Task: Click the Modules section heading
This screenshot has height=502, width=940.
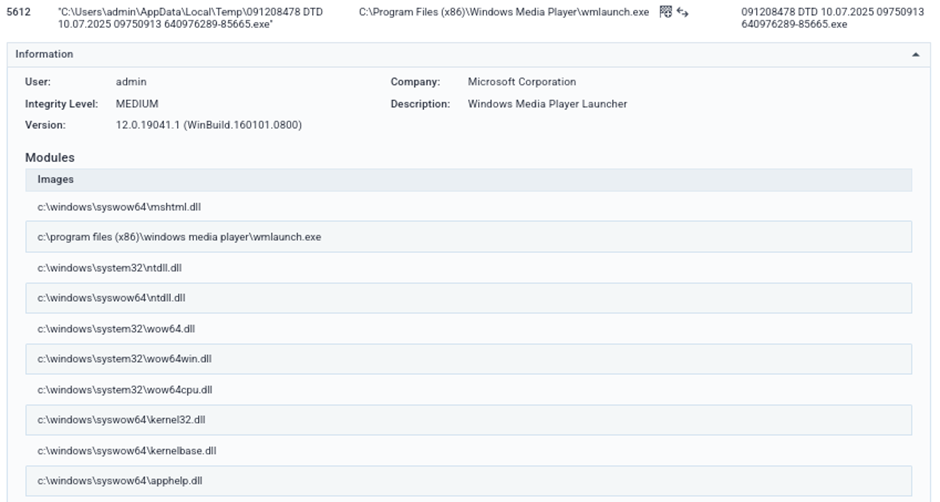Action: pos(50,158)
